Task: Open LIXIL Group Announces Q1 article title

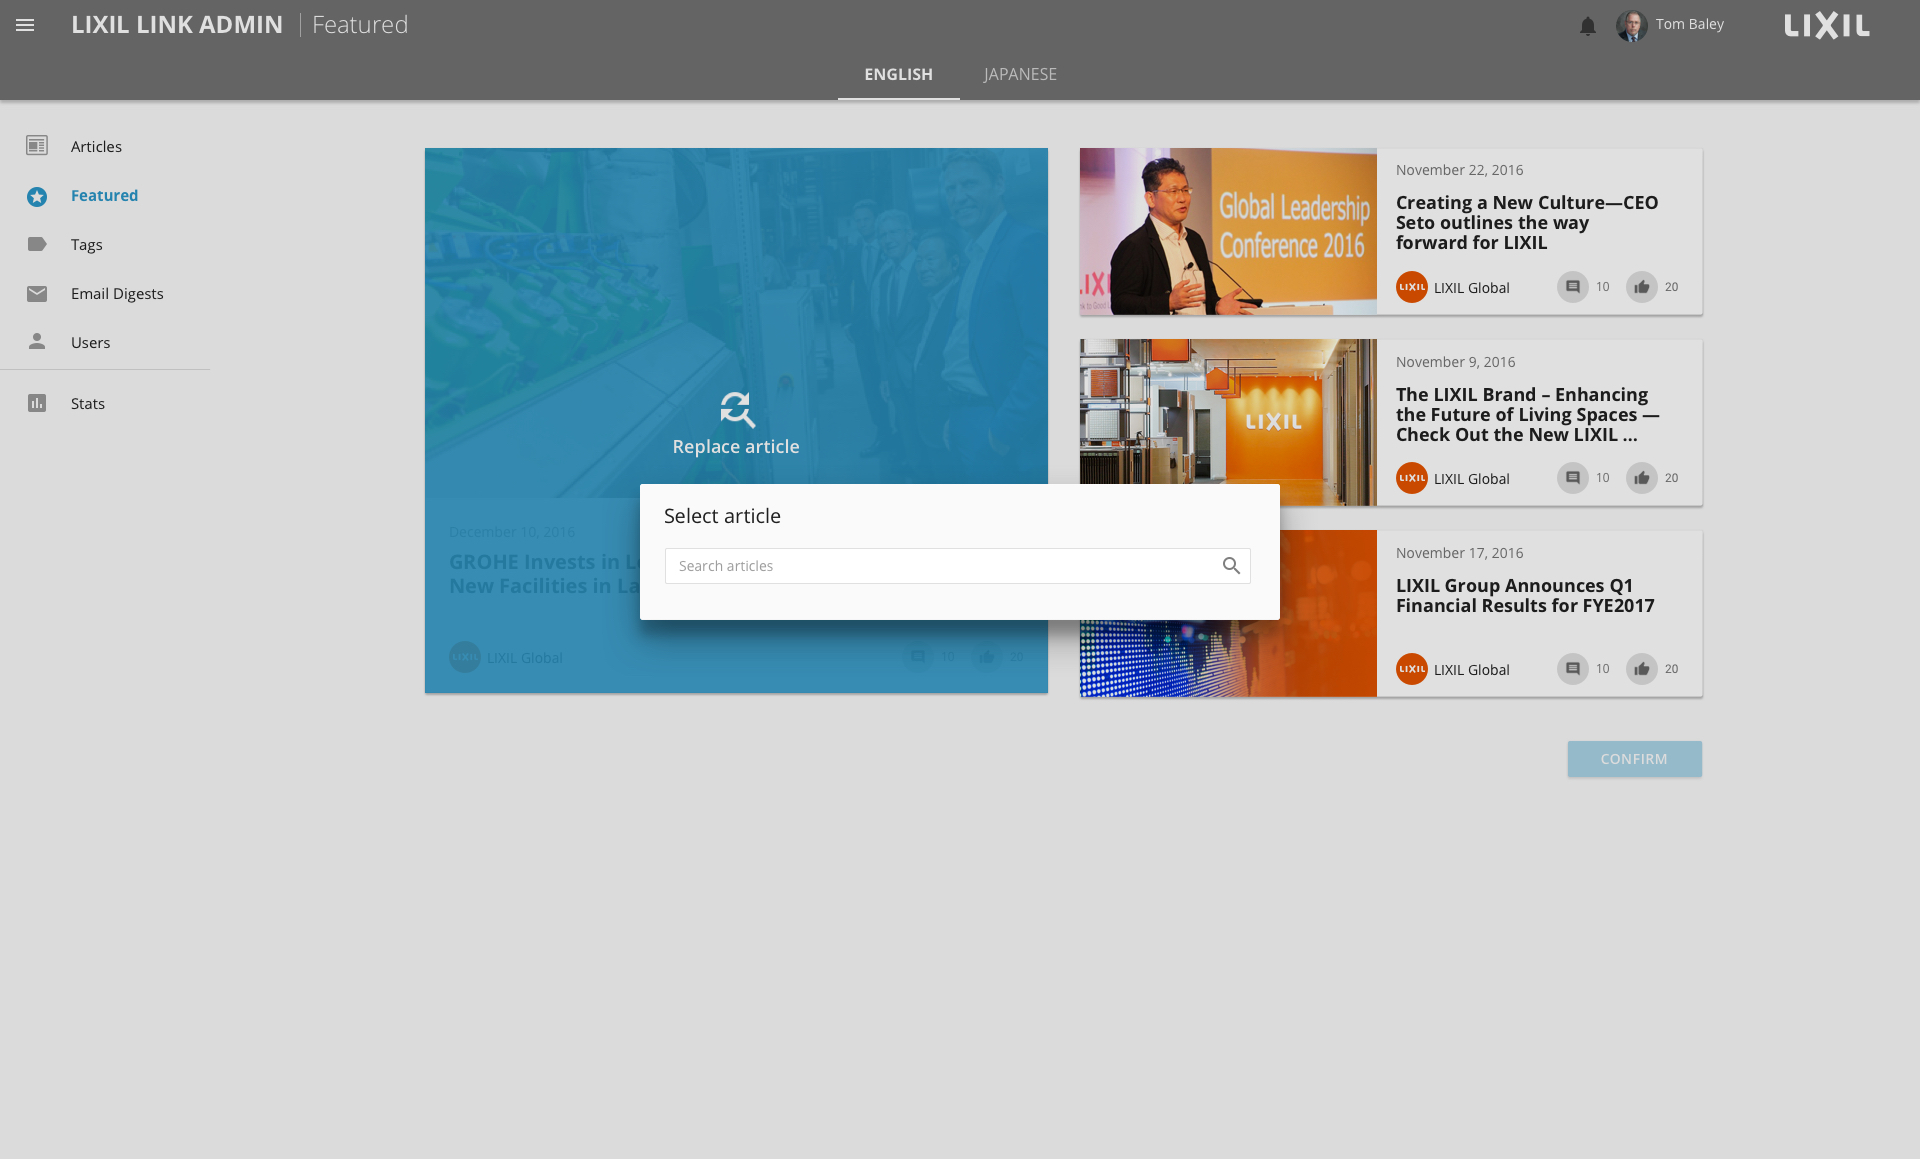Action: tap(1525, 595)
